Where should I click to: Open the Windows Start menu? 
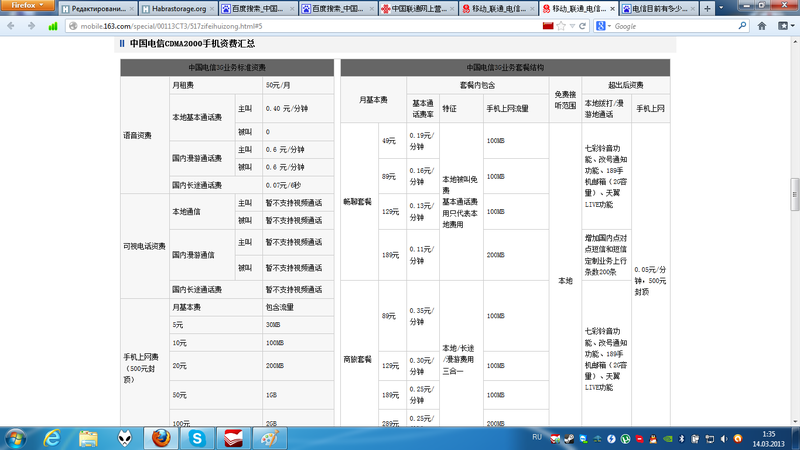click(15, 438)
